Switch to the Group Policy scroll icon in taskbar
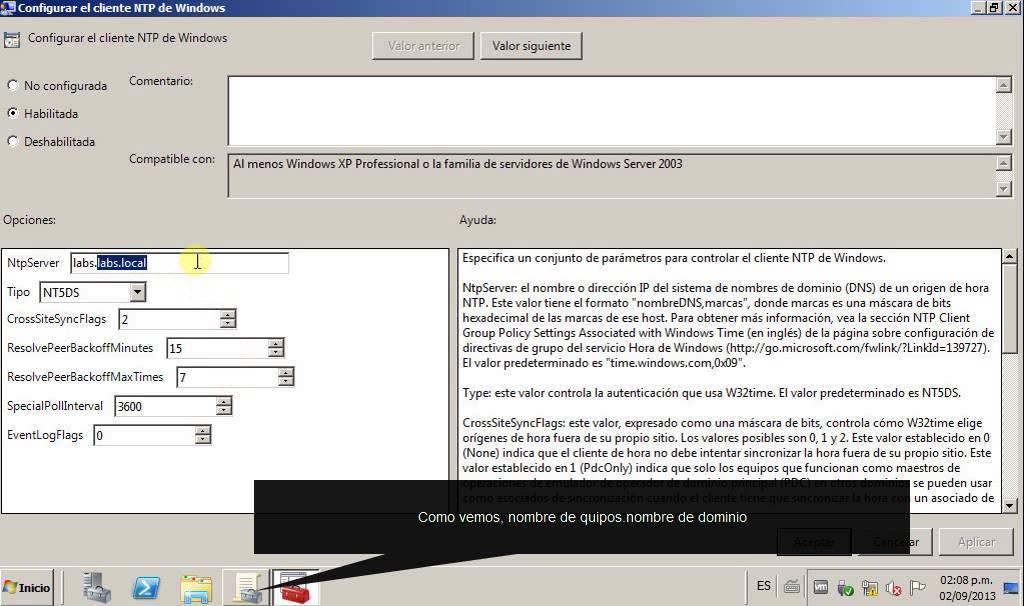This screenshot has height=606, width=1024. point(246,587)
